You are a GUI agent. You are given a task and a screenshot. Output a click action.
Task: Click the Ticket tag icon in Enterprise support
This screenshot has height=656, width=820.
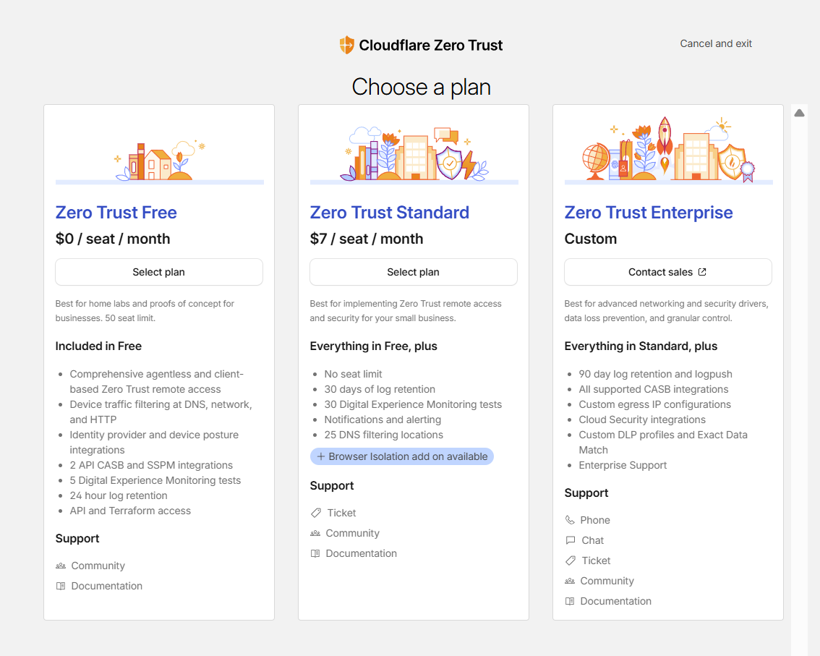[x=571, y=561]
